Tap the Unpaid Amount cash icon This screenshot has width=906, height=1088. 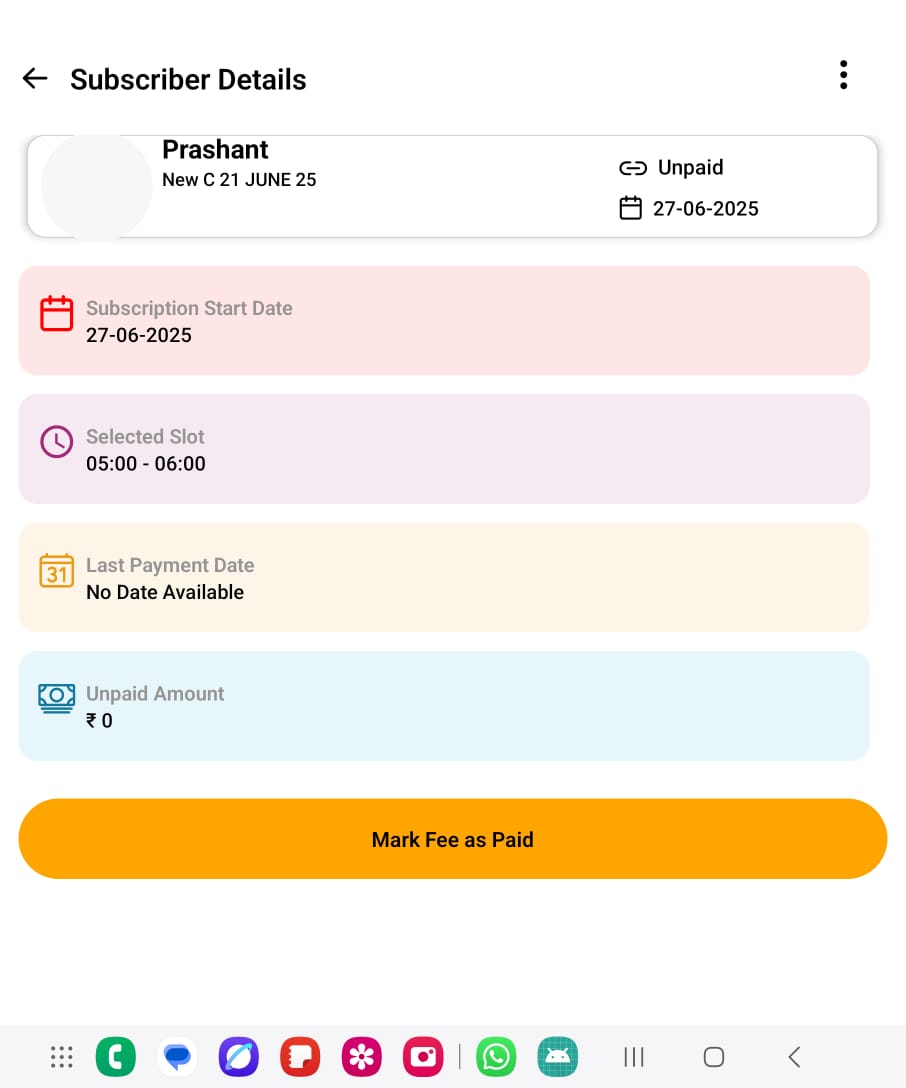tap(56, 698)
